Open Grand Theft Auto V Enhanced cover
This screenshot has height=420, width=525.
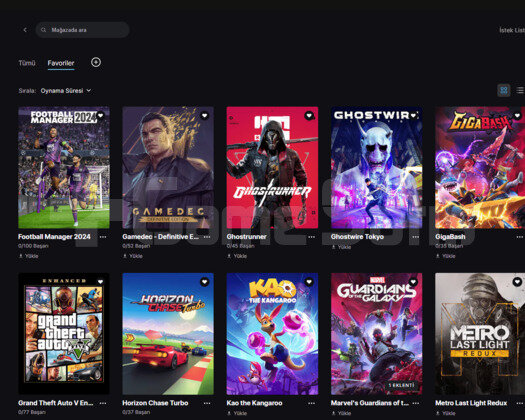pyautogui.click(x=64, y=334)
